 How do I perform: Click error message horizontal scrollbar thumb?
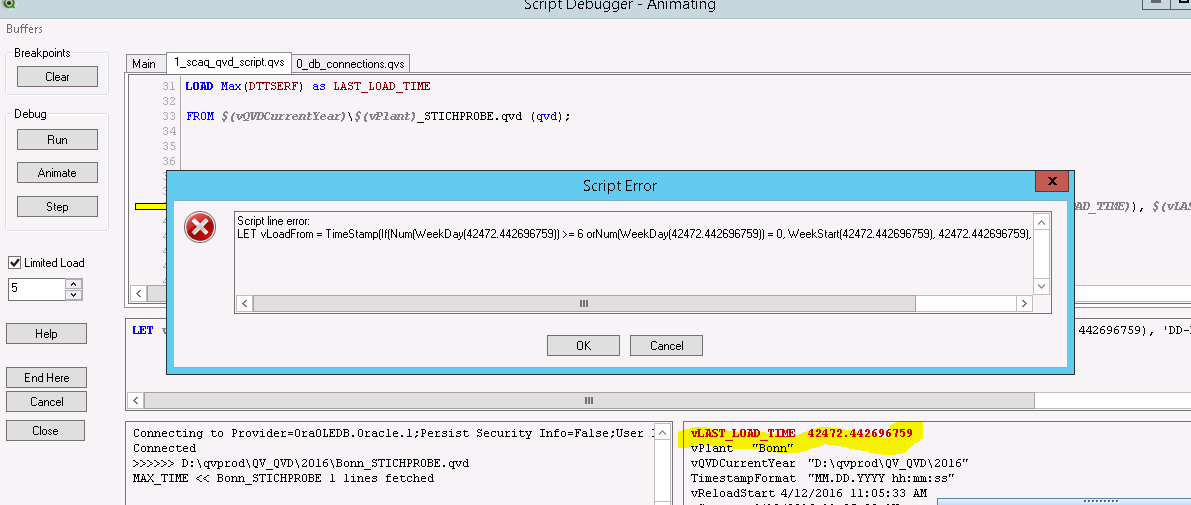pyautogui.click(x=584, y=303)
